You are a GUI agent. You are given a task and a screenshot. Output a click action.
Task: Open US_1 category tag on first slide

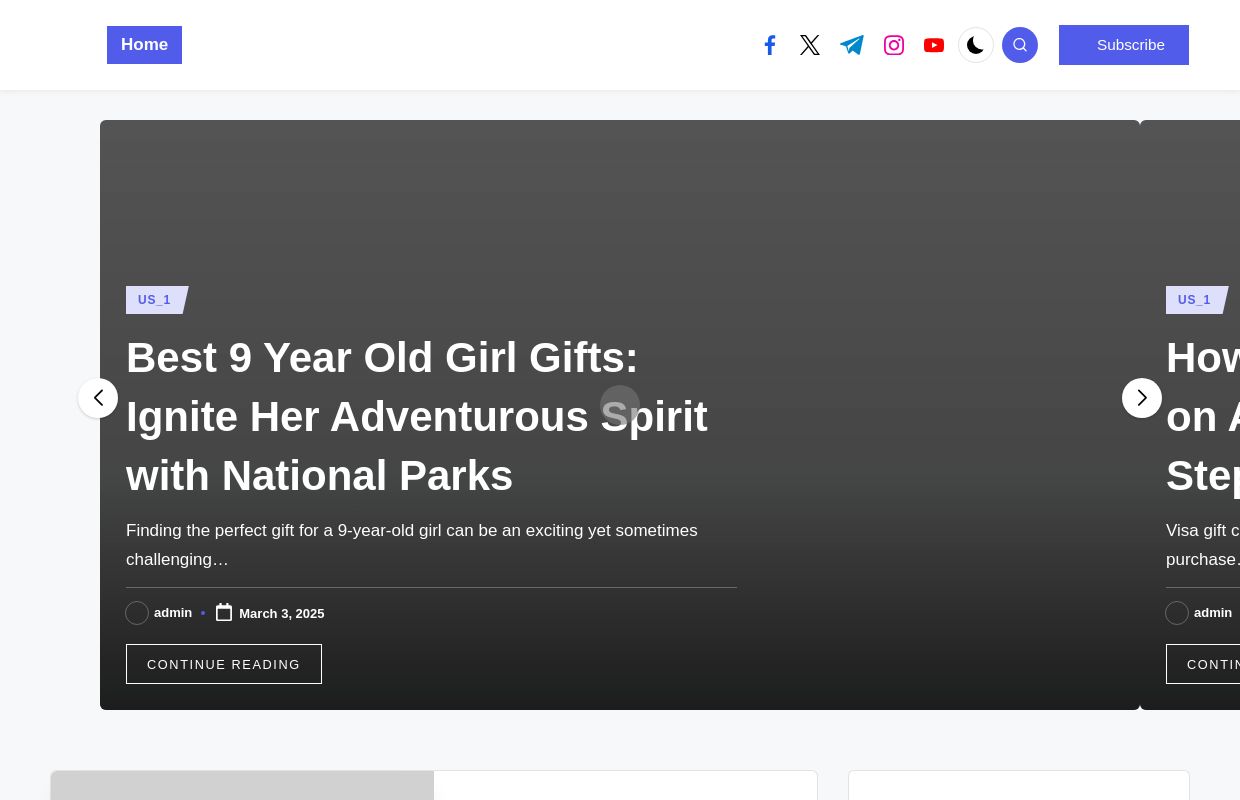tap(156, 300)
